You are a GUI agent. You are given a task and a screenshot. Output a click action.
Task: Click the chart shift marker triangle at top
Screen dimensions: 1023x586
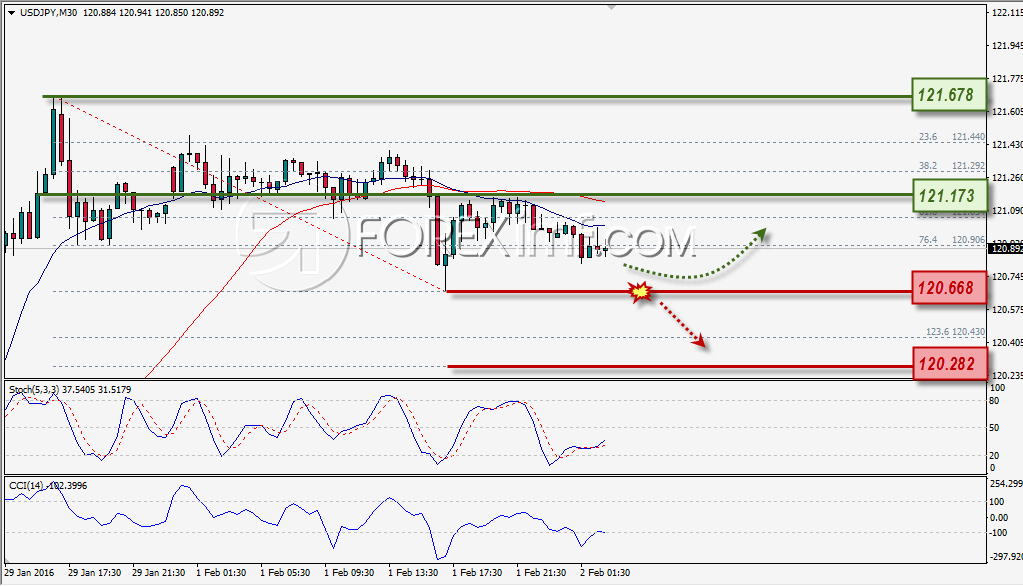[611, 7]
